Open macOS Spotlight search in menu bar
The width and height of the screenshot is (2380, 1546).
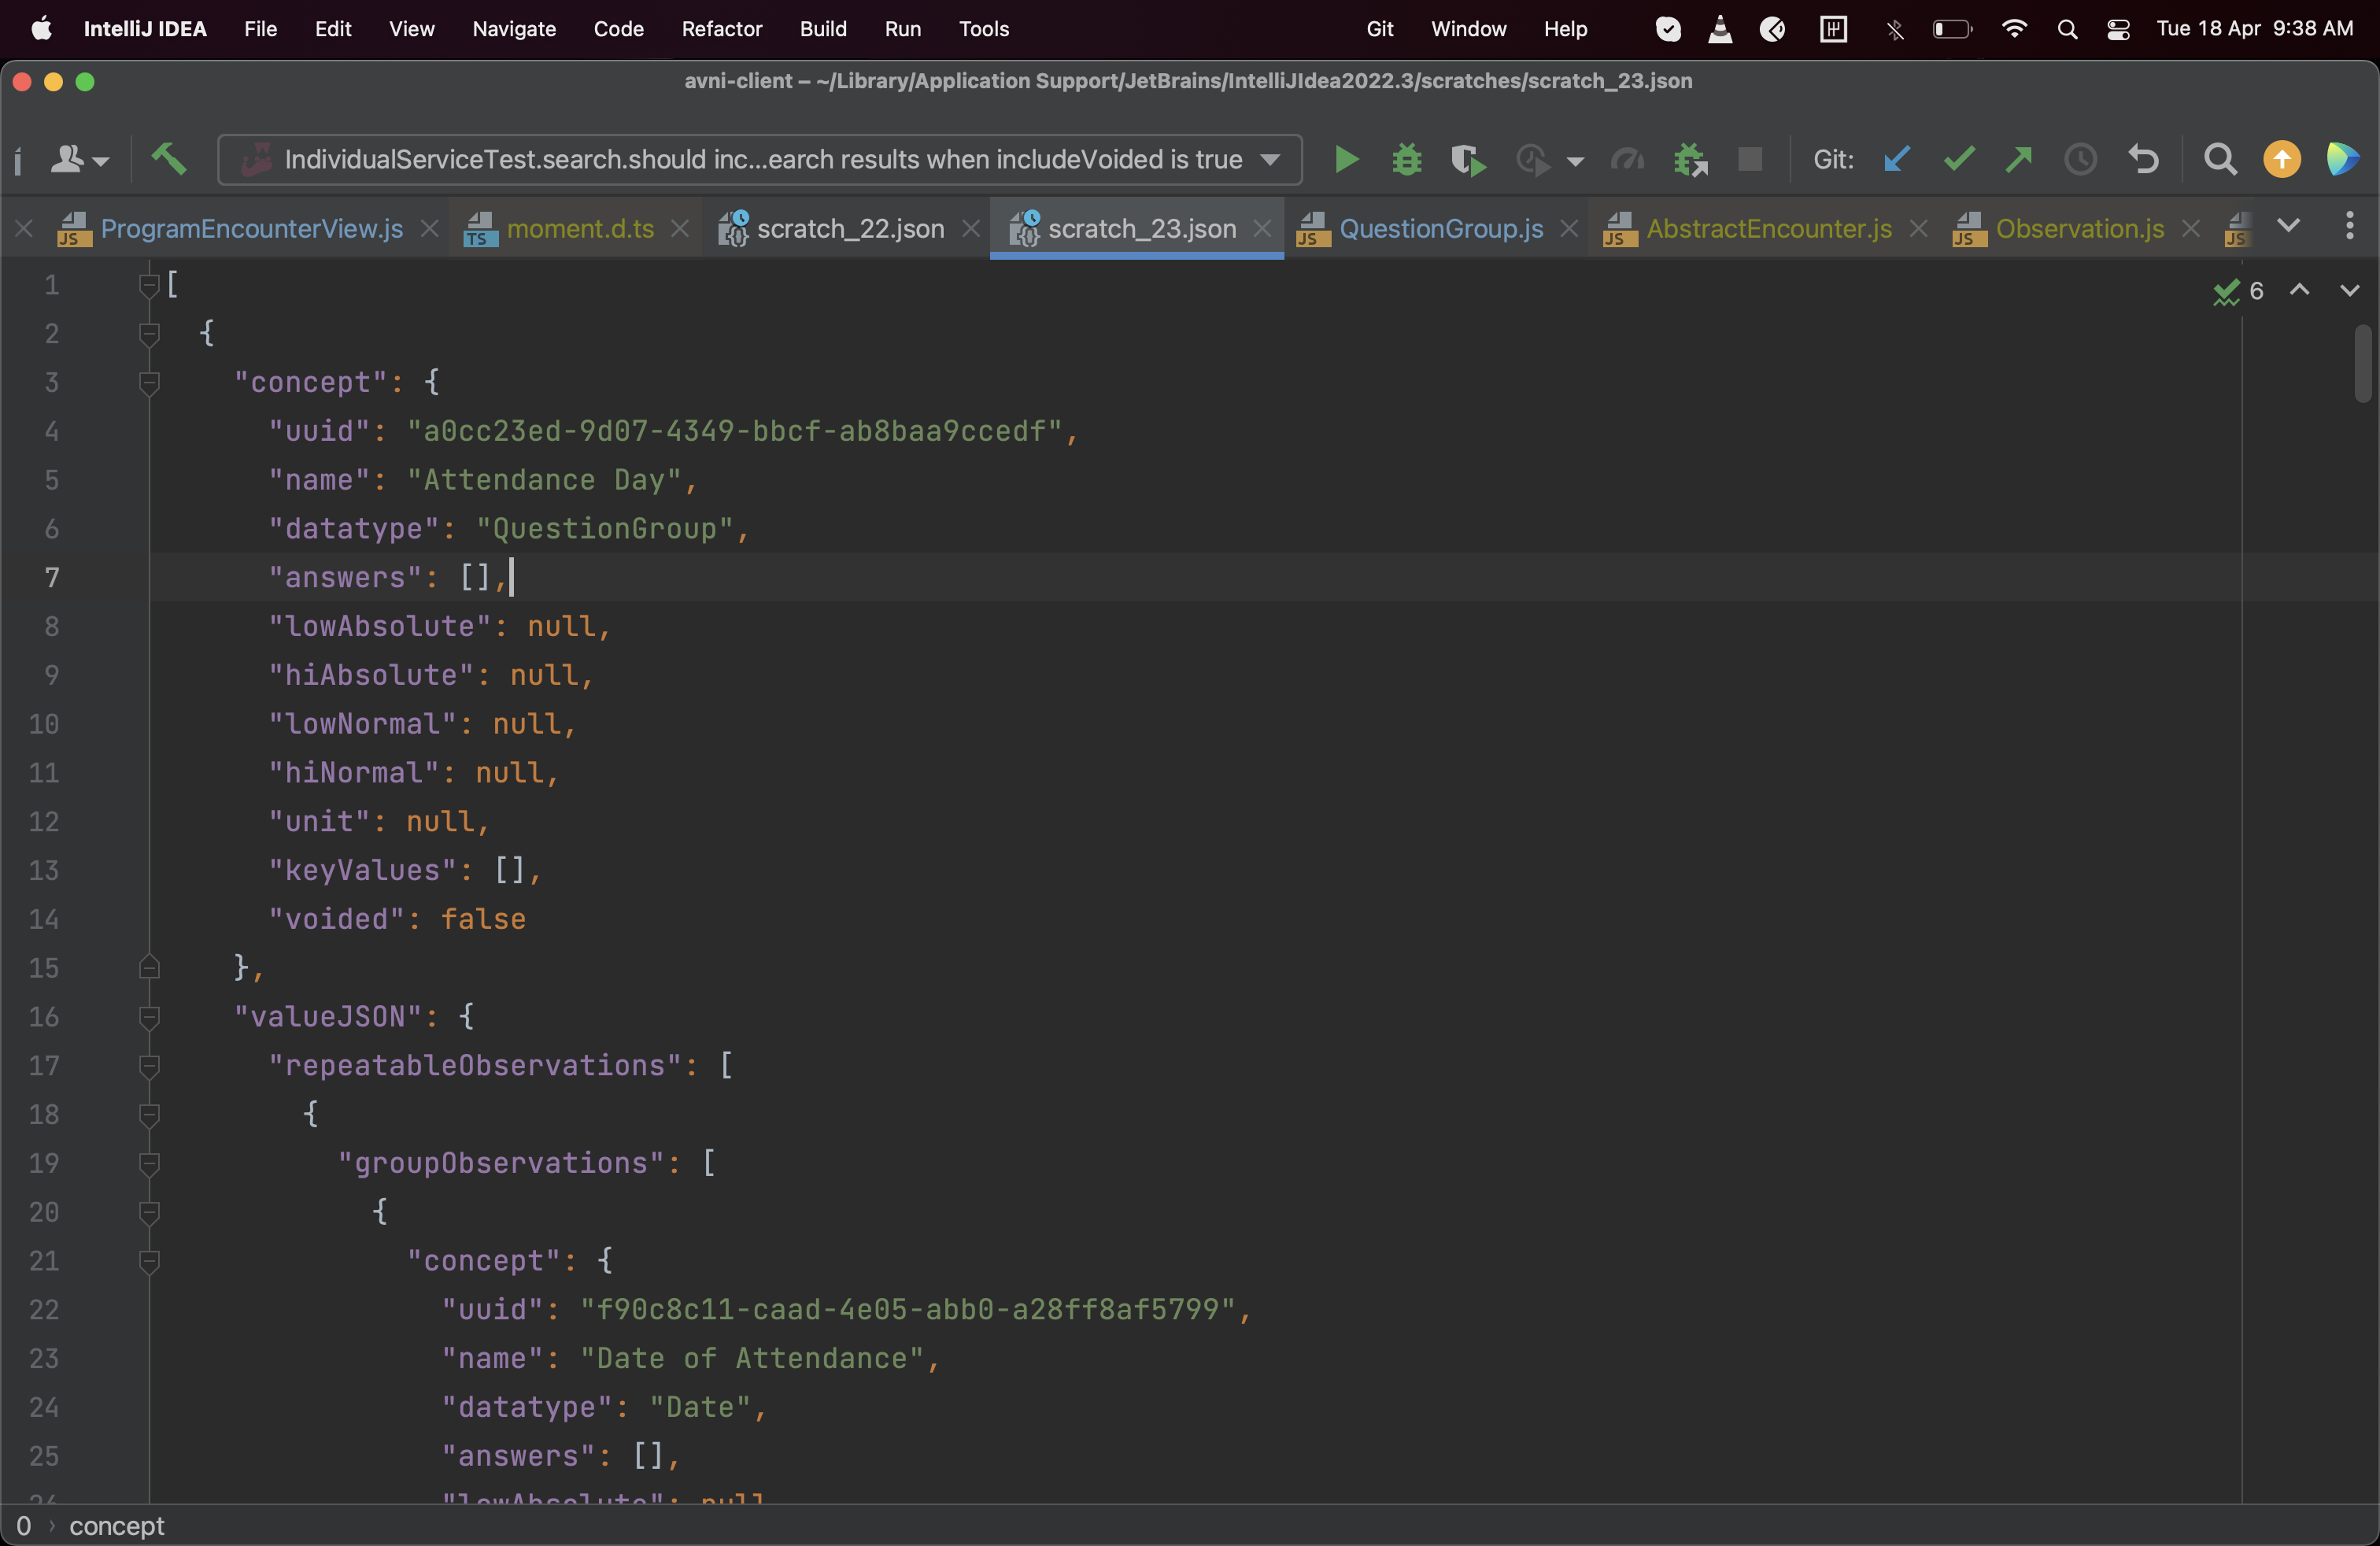(x=2067, y=29)
